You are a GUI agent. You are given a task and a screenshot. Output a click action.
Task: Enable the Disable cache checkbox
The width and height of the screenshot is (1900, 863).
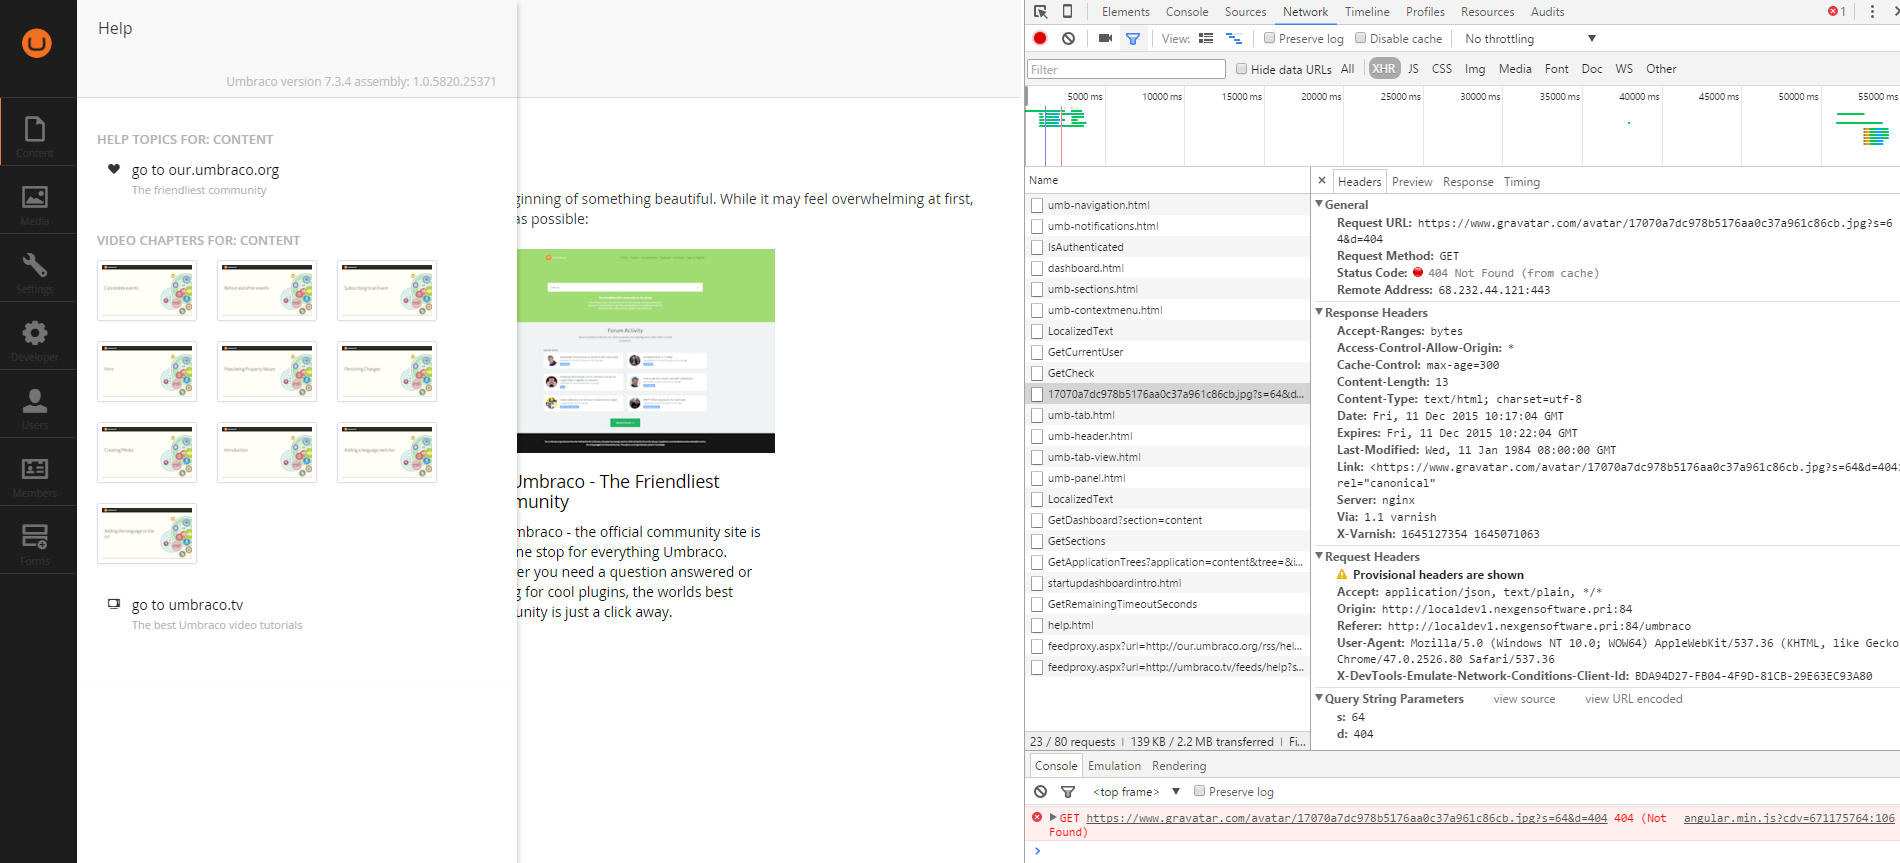point(1360,38)
